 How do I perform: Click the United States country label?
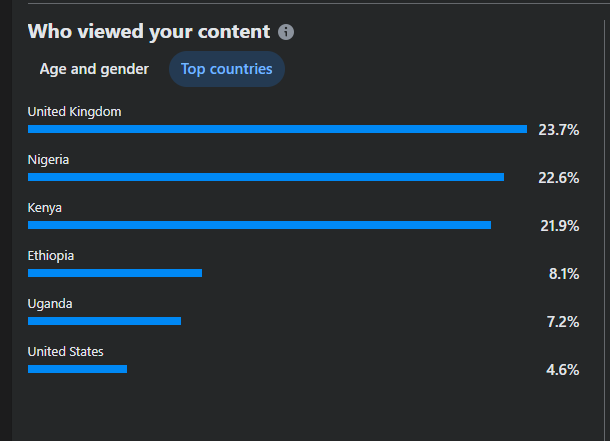coord(66,352)
